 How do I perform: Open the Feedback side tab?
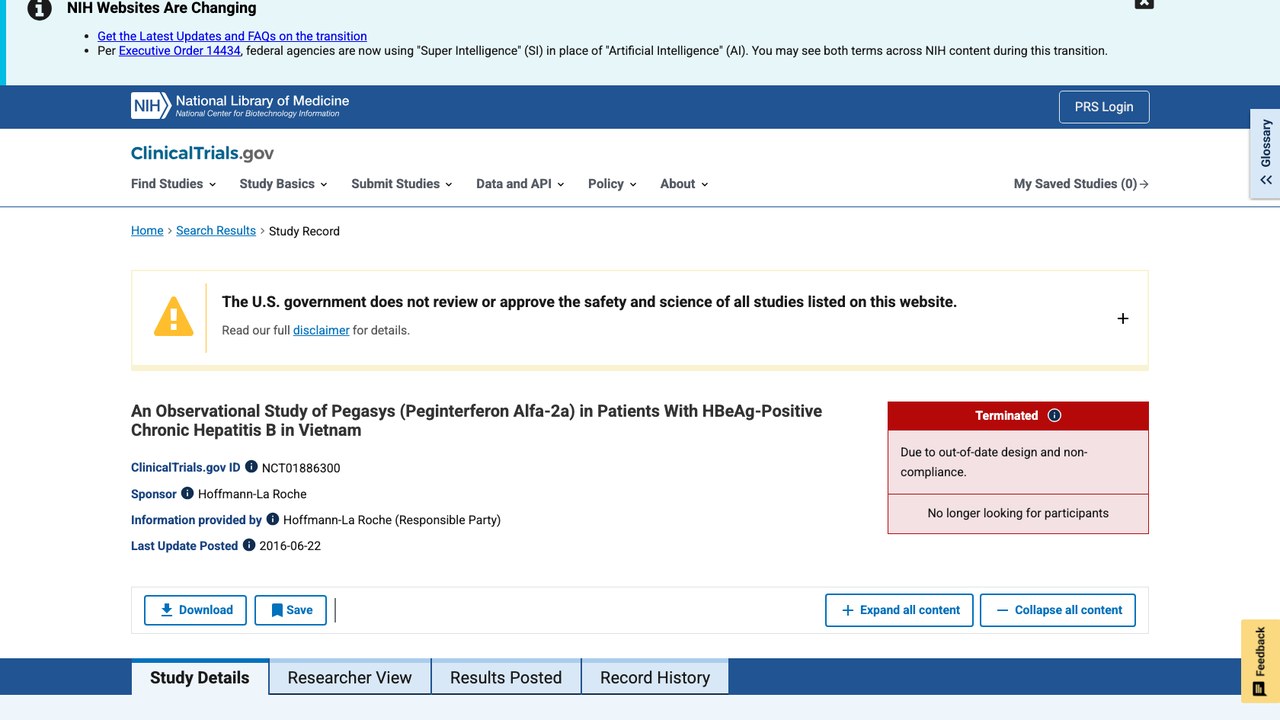[1260, 661]
